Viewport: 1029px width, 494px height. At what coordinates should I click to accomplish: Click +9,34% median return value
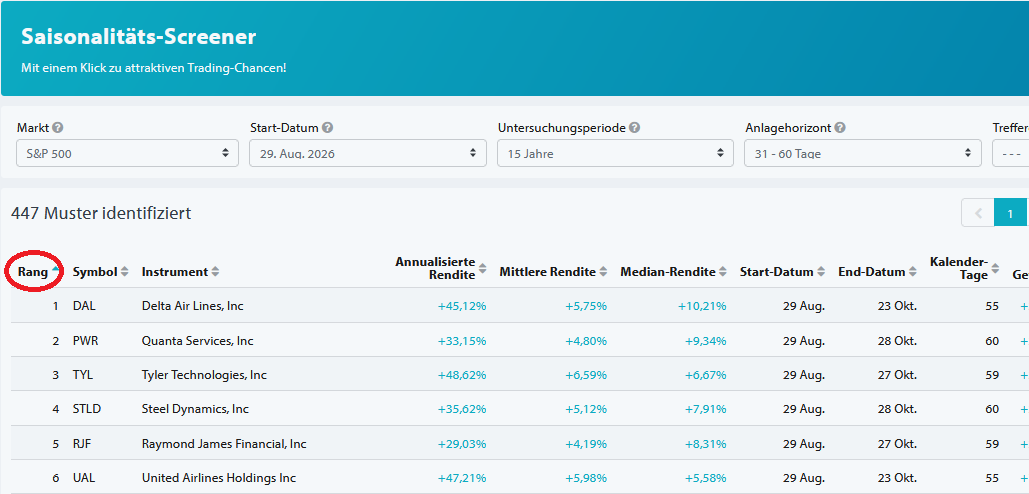tap(705, 341)
